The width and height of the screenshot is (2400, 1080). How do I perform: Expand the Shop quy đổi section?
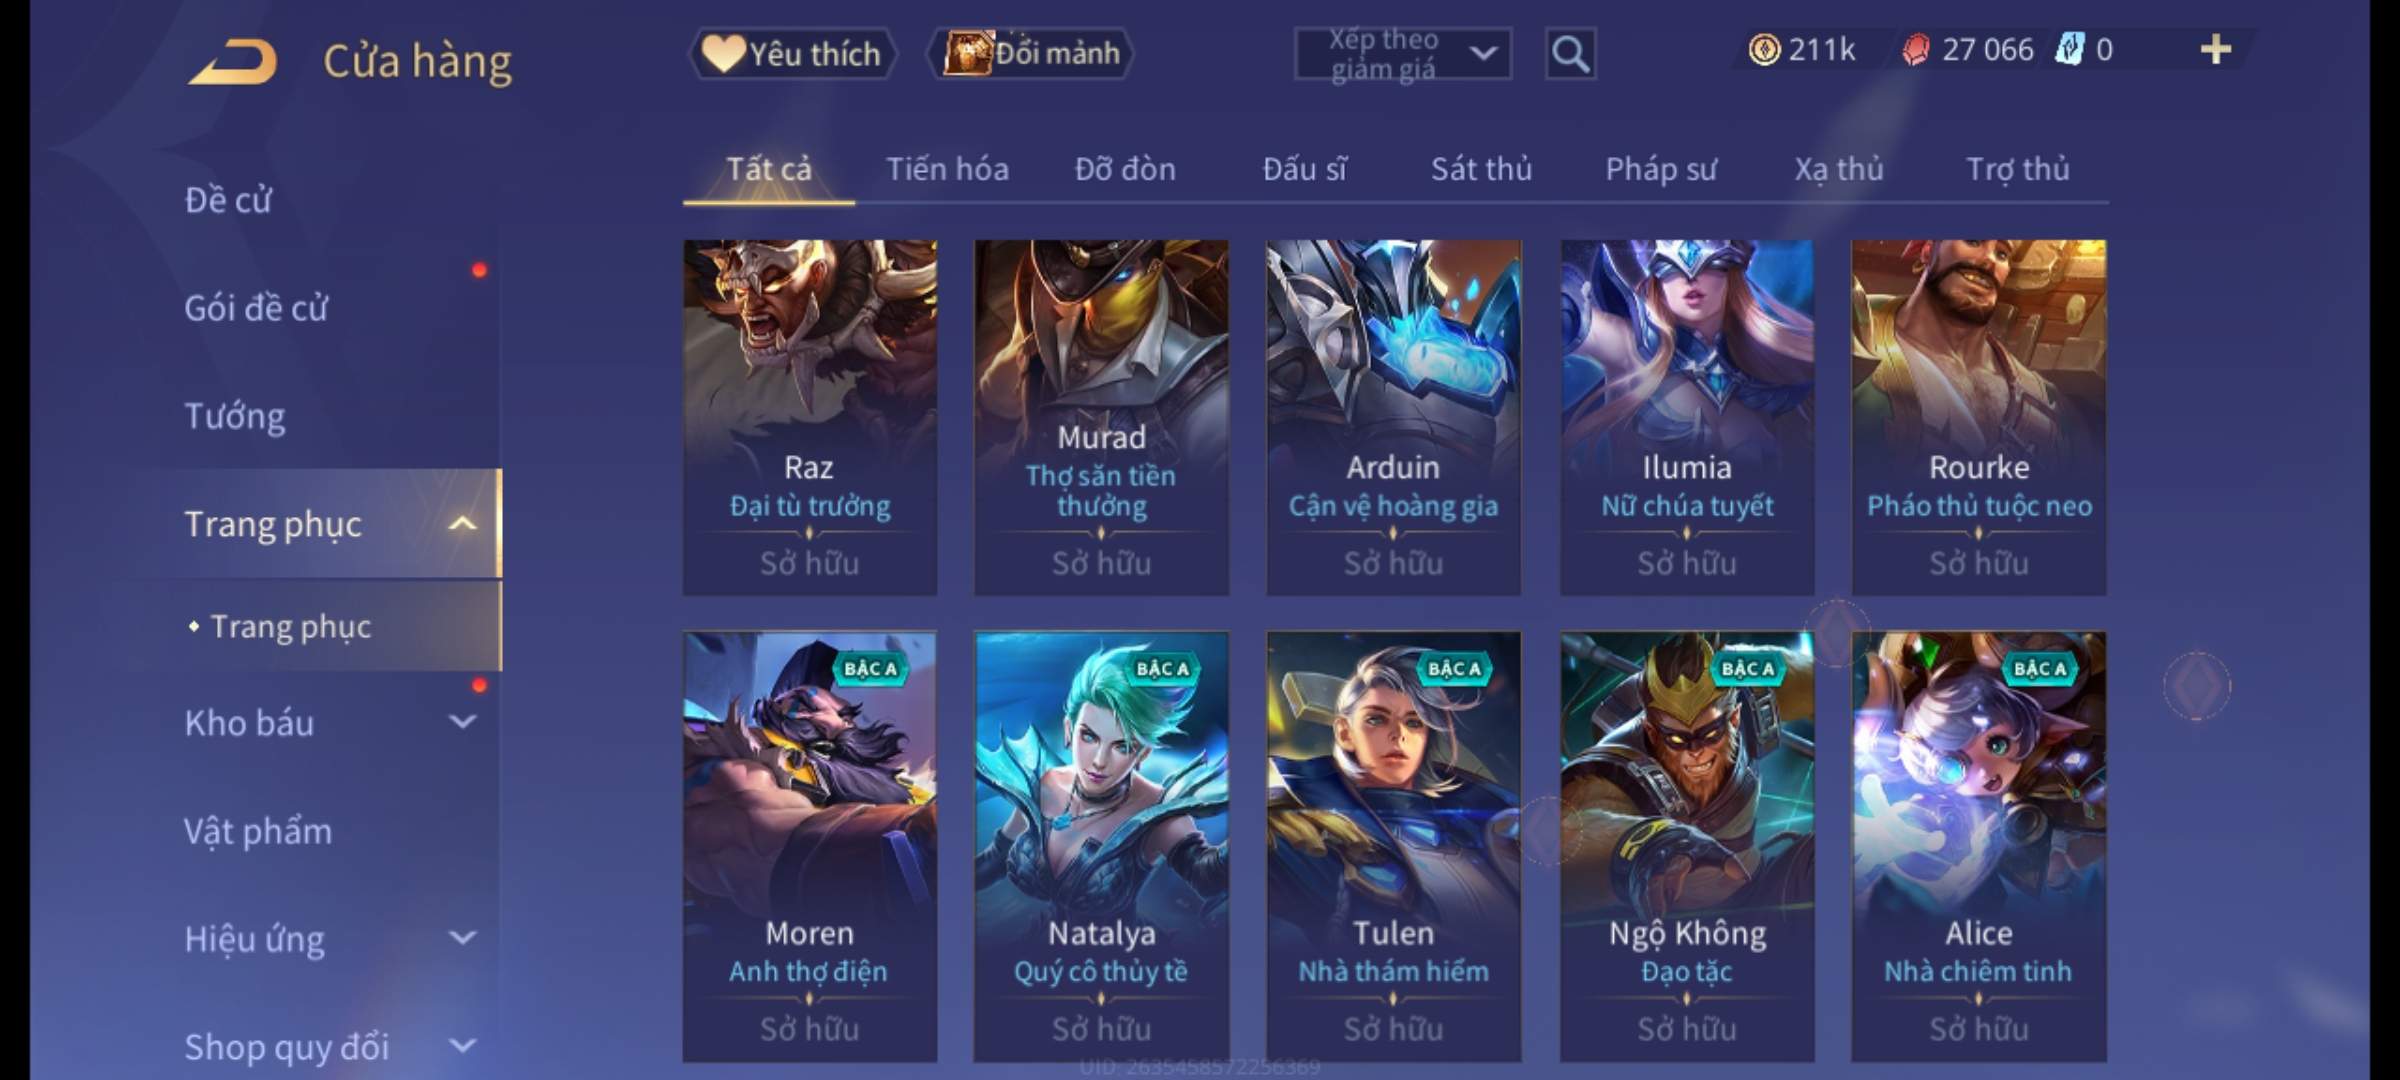click(x=462, y=1046)
